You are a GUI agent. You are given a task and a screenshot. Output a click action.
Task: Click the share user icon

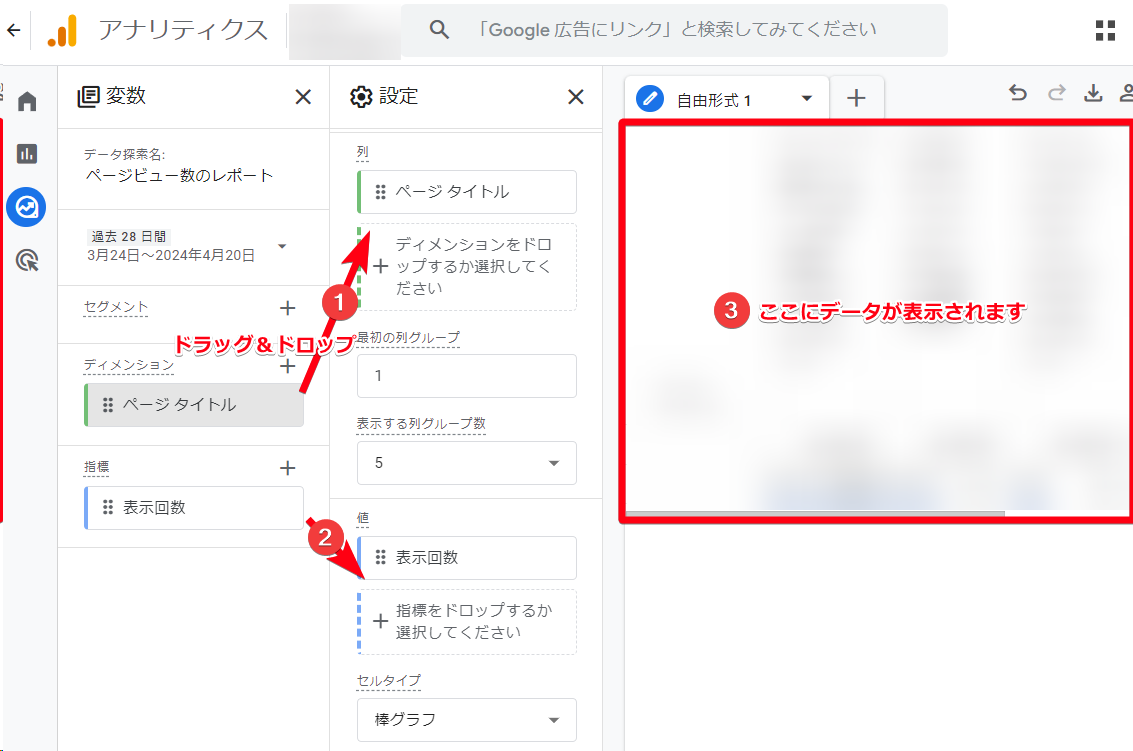[1126, 93]
